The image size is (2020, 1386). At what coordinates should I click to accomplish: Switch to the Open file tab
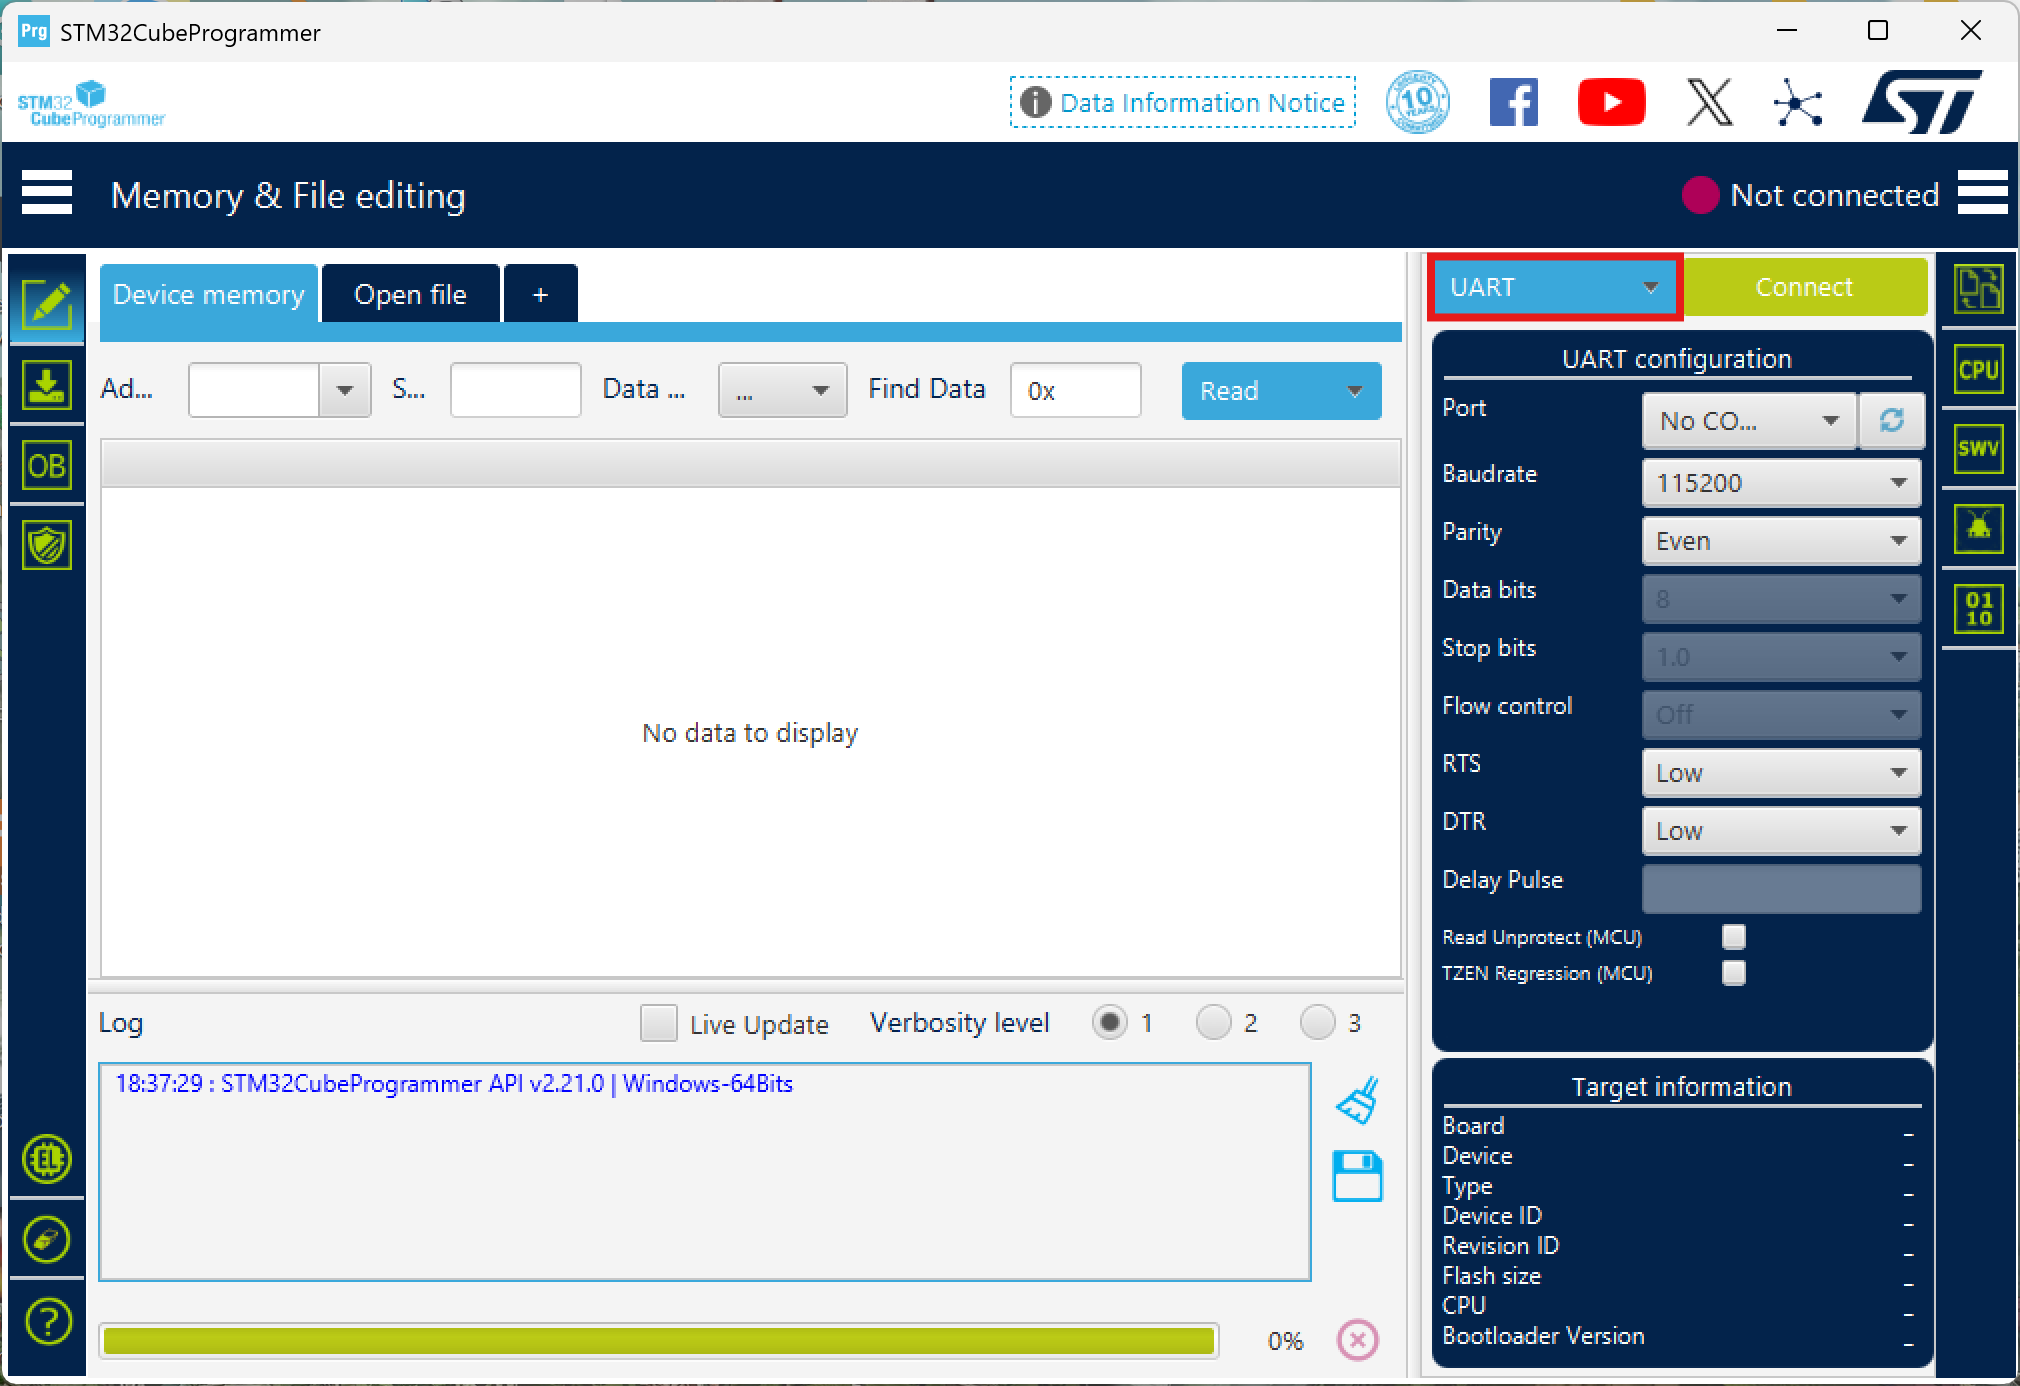[410, 294]
